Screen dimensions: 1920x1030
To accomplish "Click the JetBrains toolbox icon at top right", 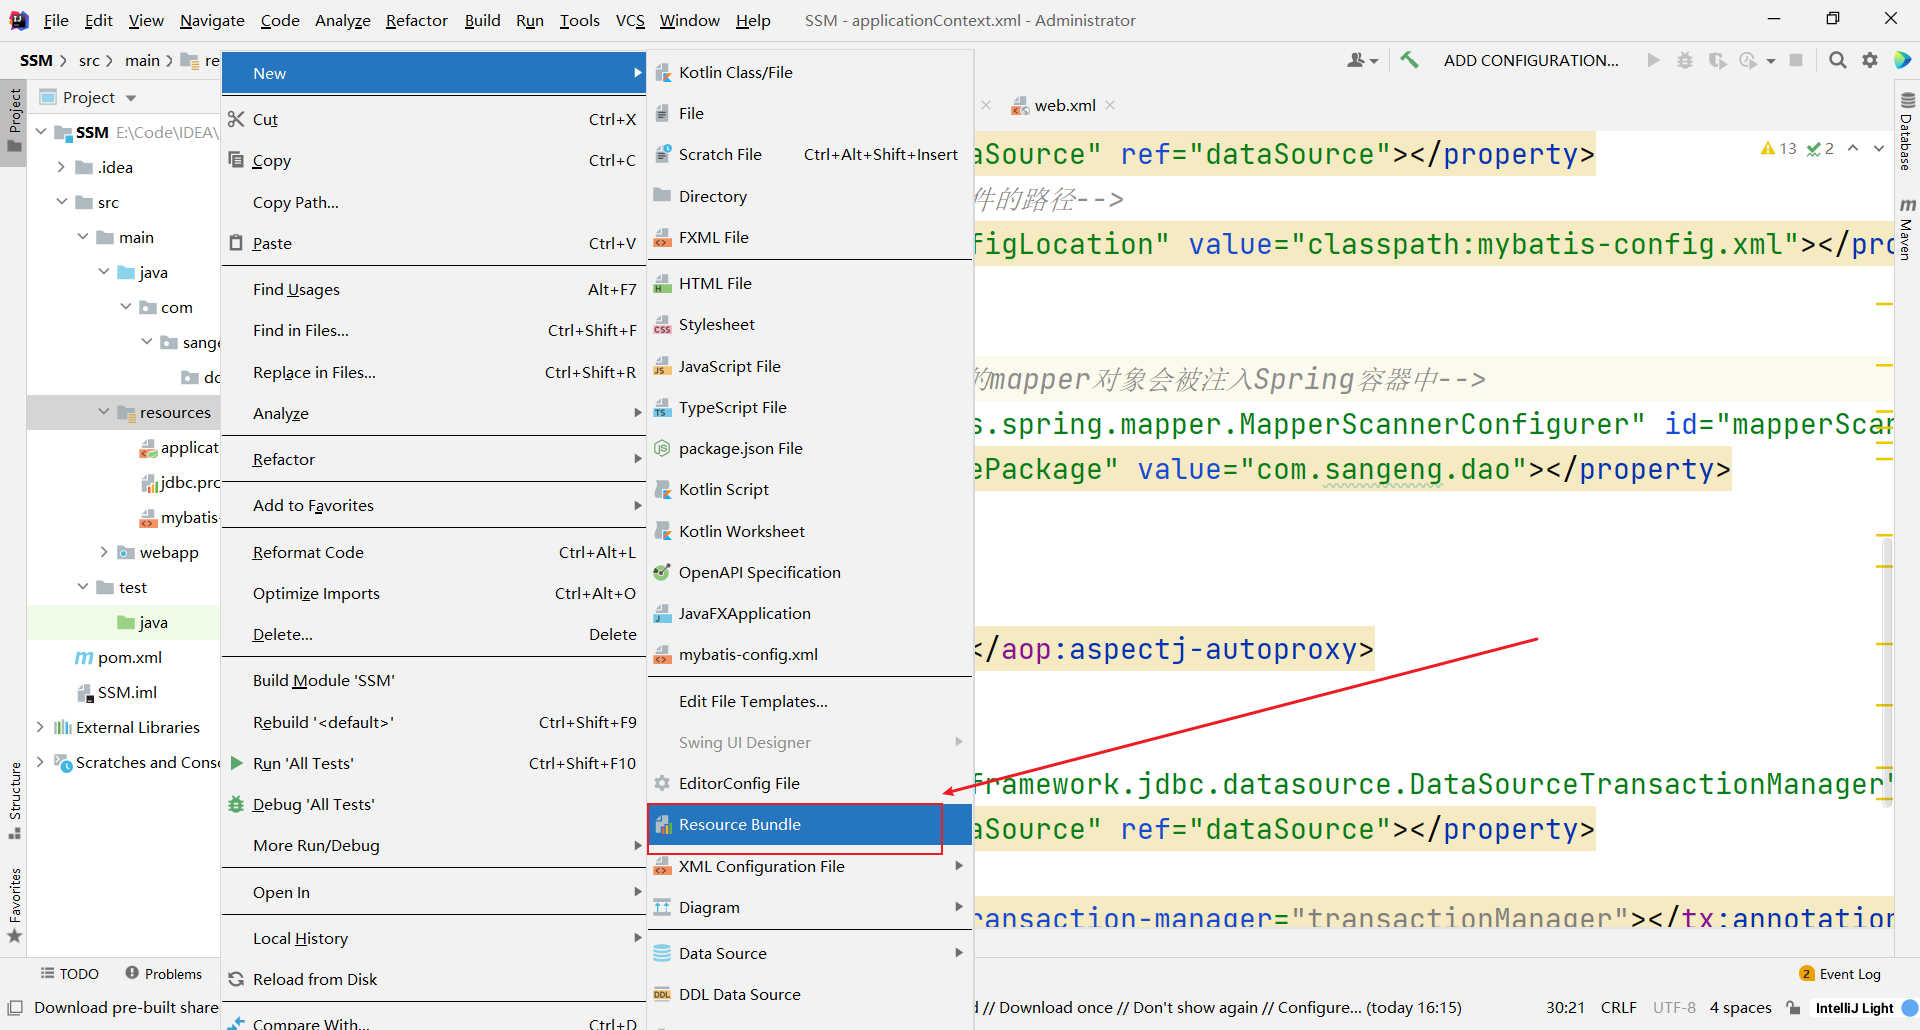I will [x=1903, y=60].
